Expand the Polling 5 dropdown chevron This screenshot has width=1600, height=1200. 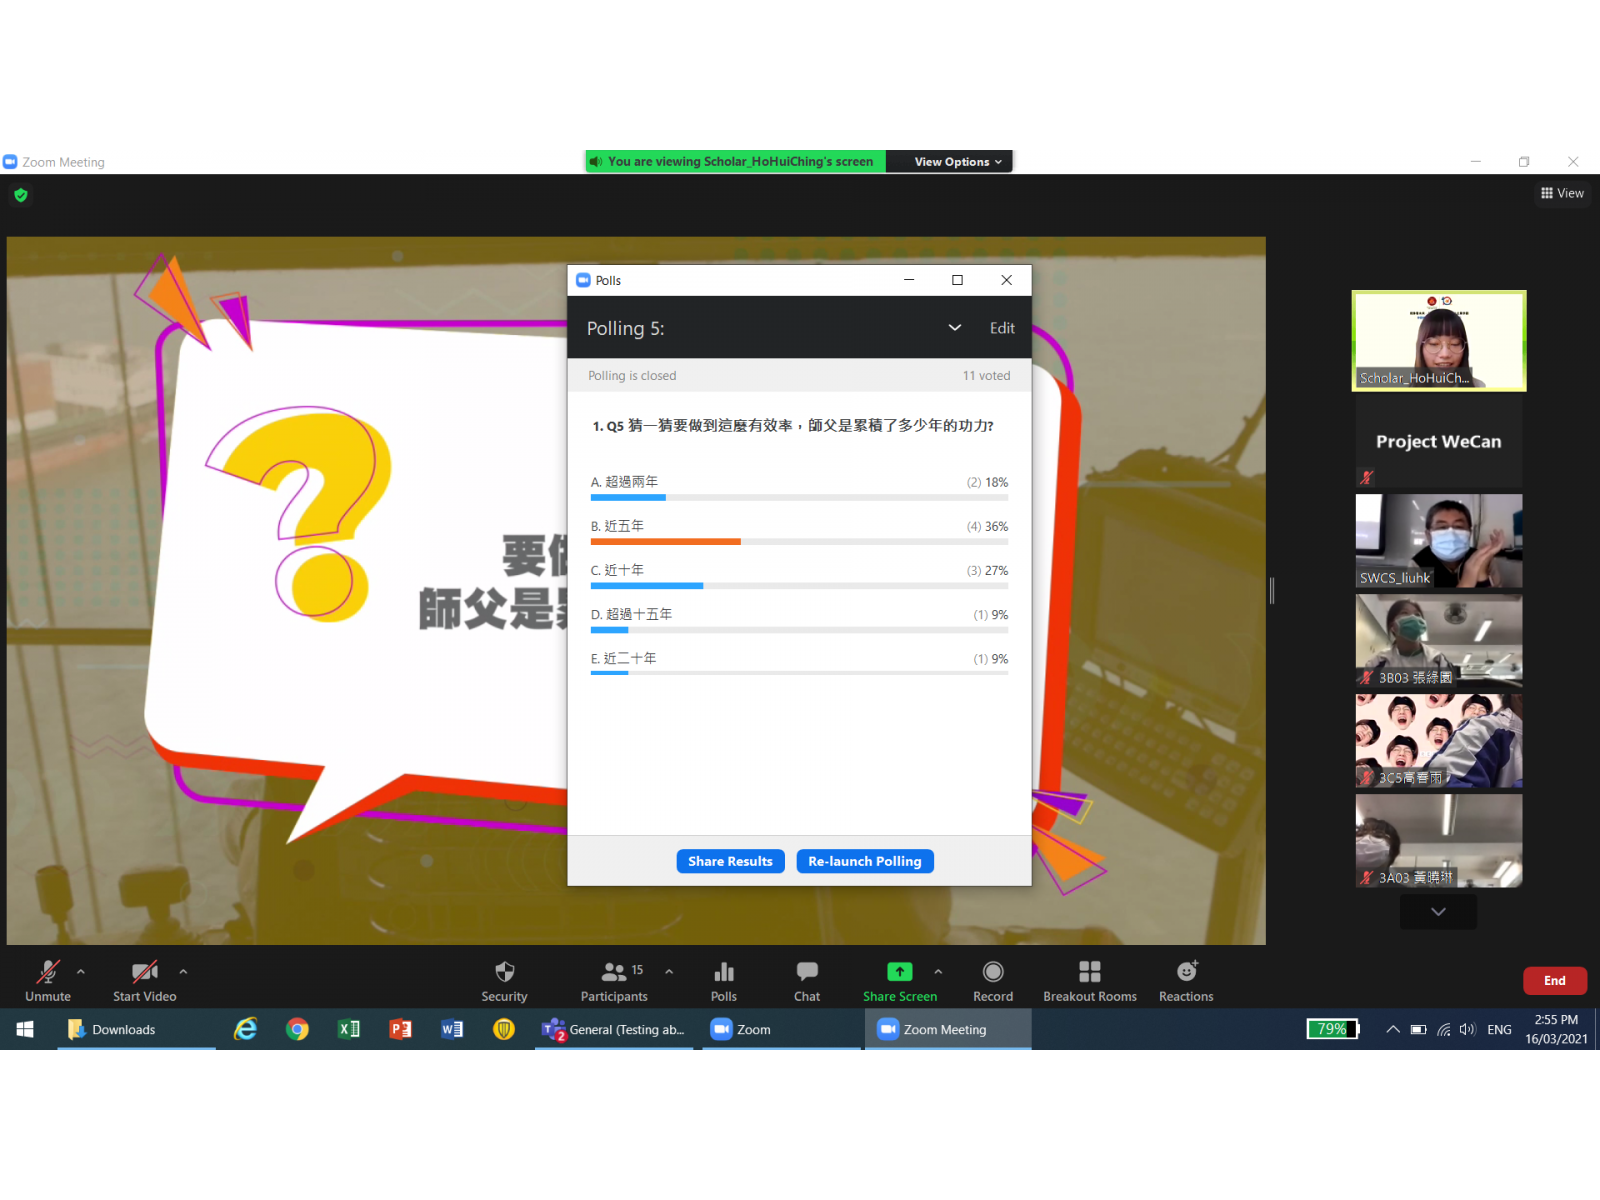[955, 328]
